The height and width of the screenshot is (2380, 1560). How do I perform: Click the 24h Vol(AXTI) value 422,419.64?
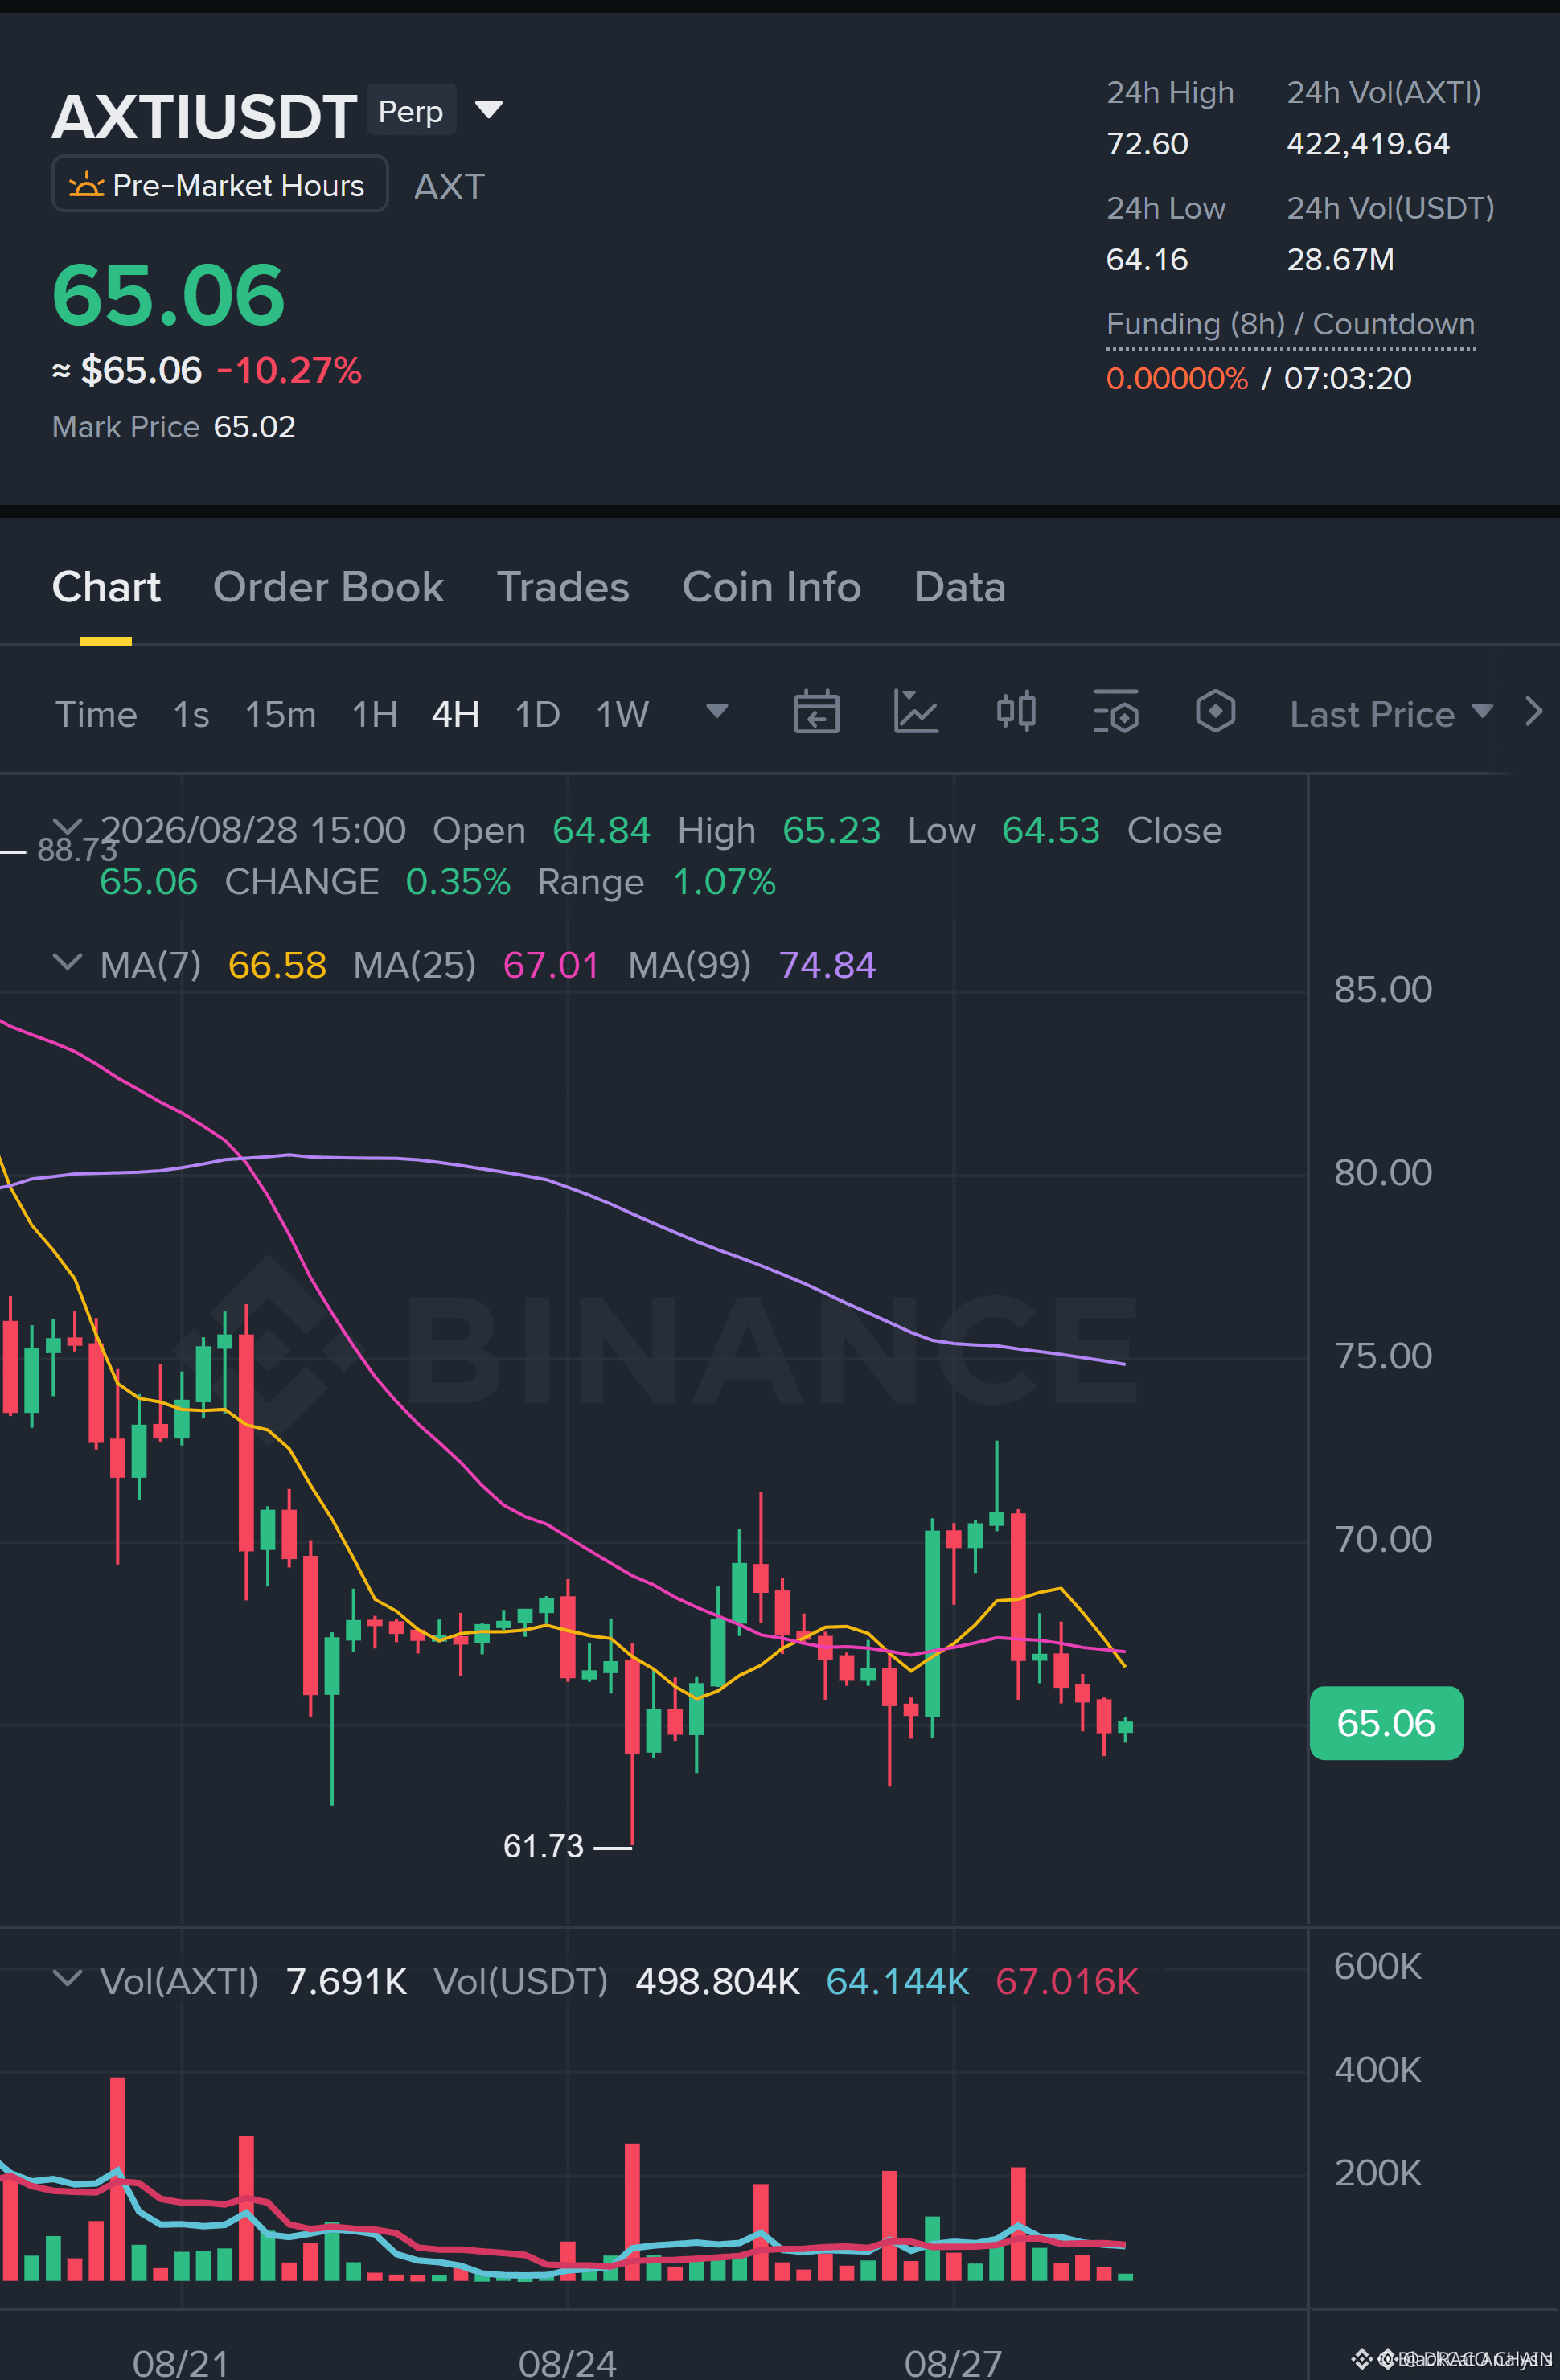tap(1368, 144)
